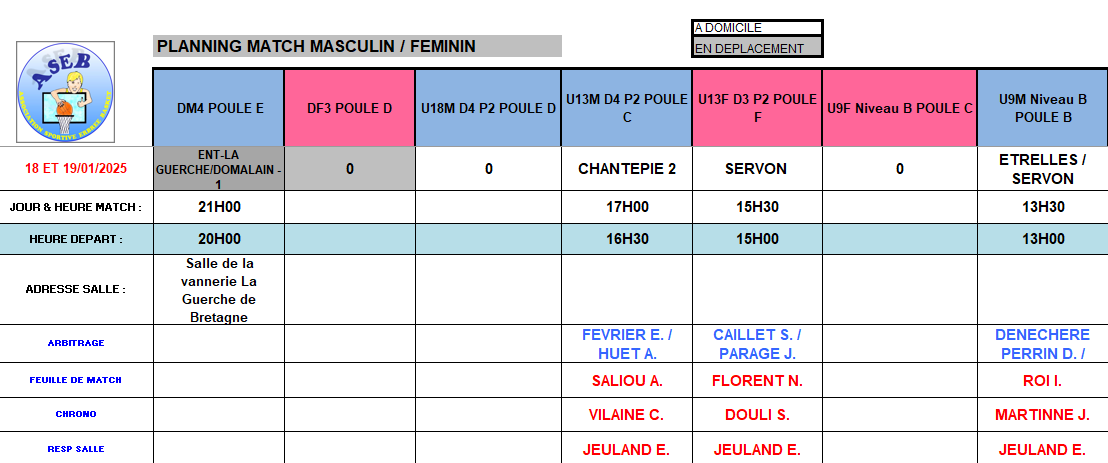
Task: Click the ASEB club logo image
Action: [x=66, y=91]
